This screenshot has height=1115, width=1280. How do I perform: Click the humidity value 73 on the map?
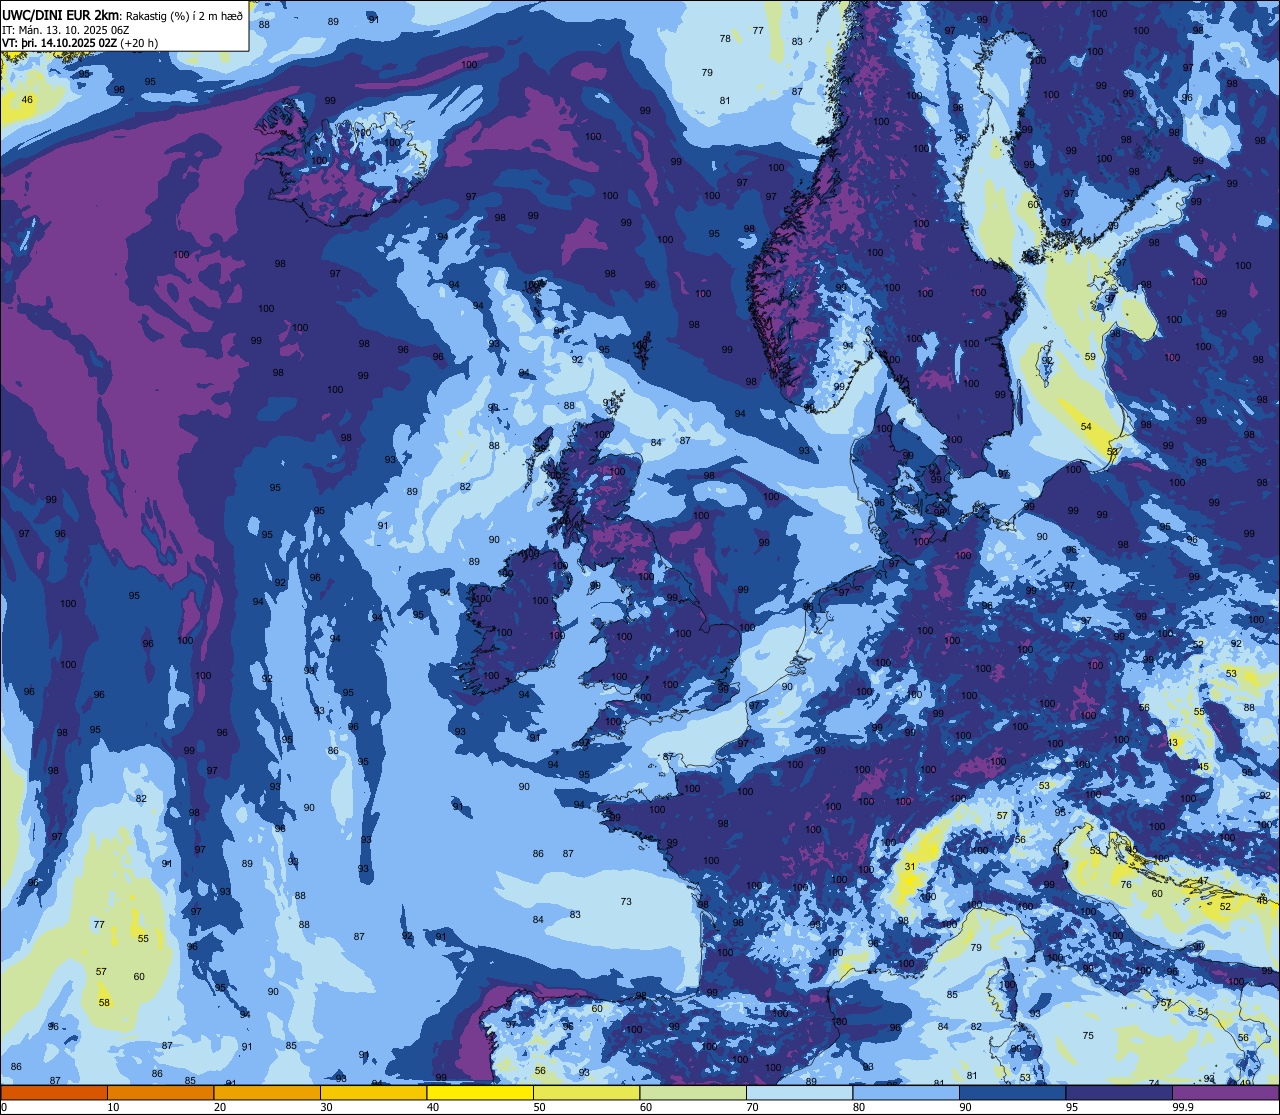pos(626,901)
